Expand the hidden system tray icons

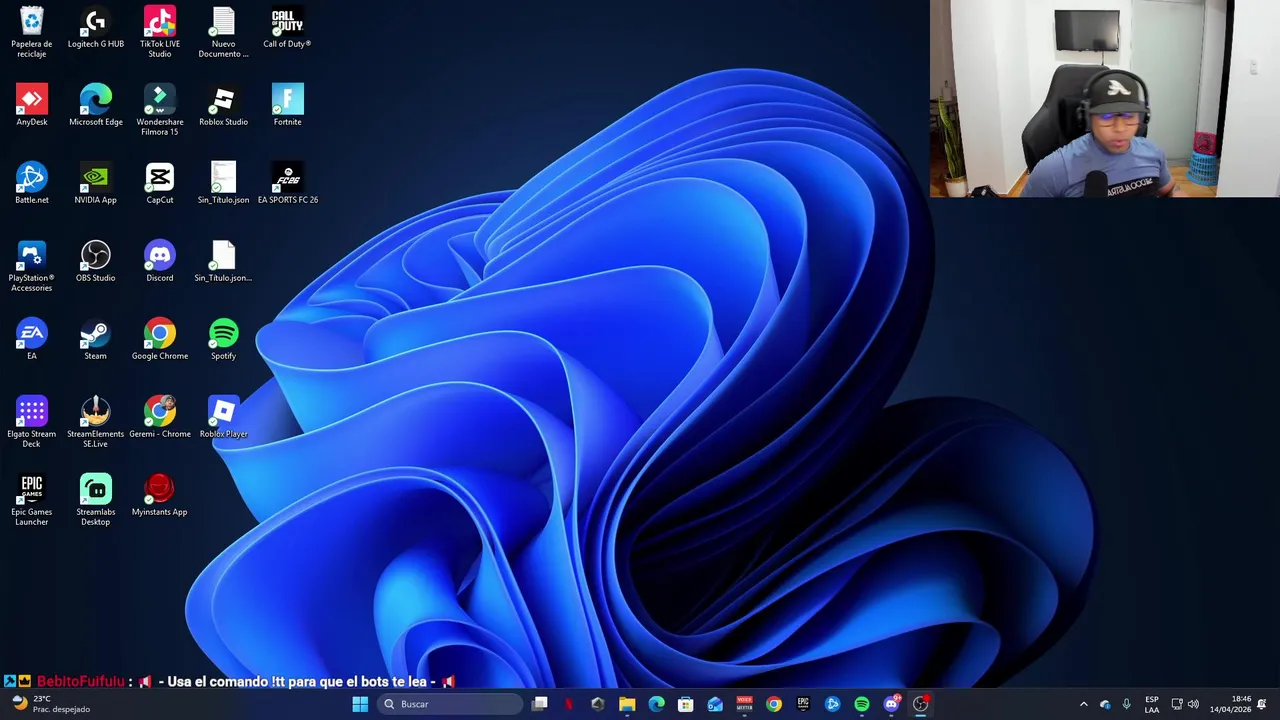(1083, 704)
